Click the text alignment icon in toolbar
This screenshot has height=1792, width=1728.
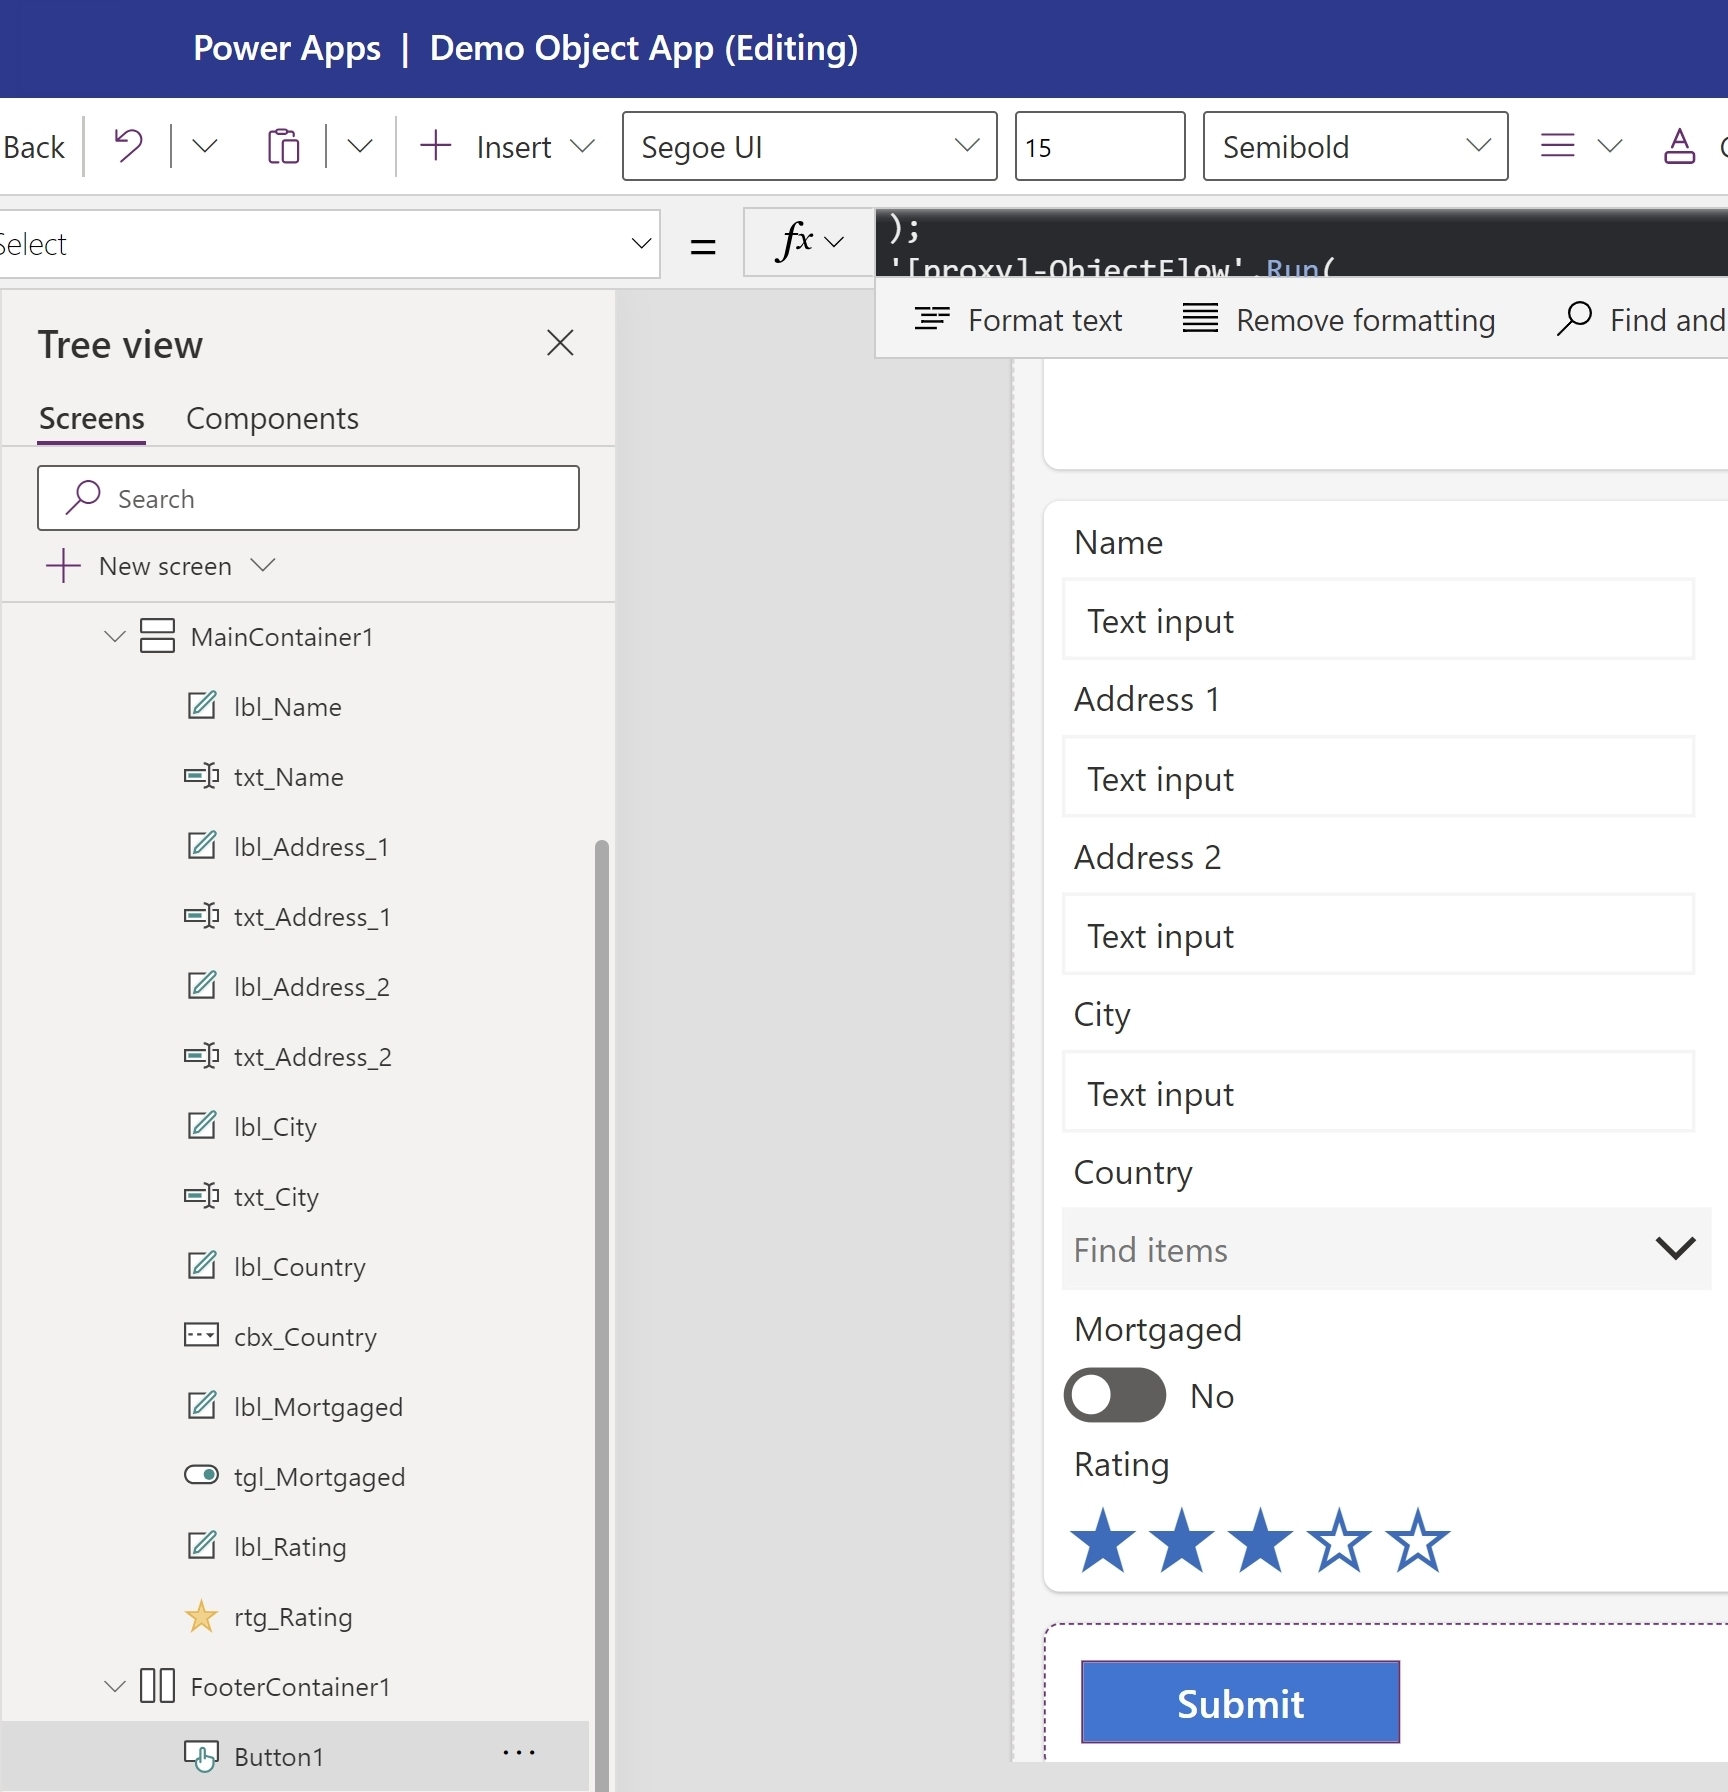(1557, 146)
